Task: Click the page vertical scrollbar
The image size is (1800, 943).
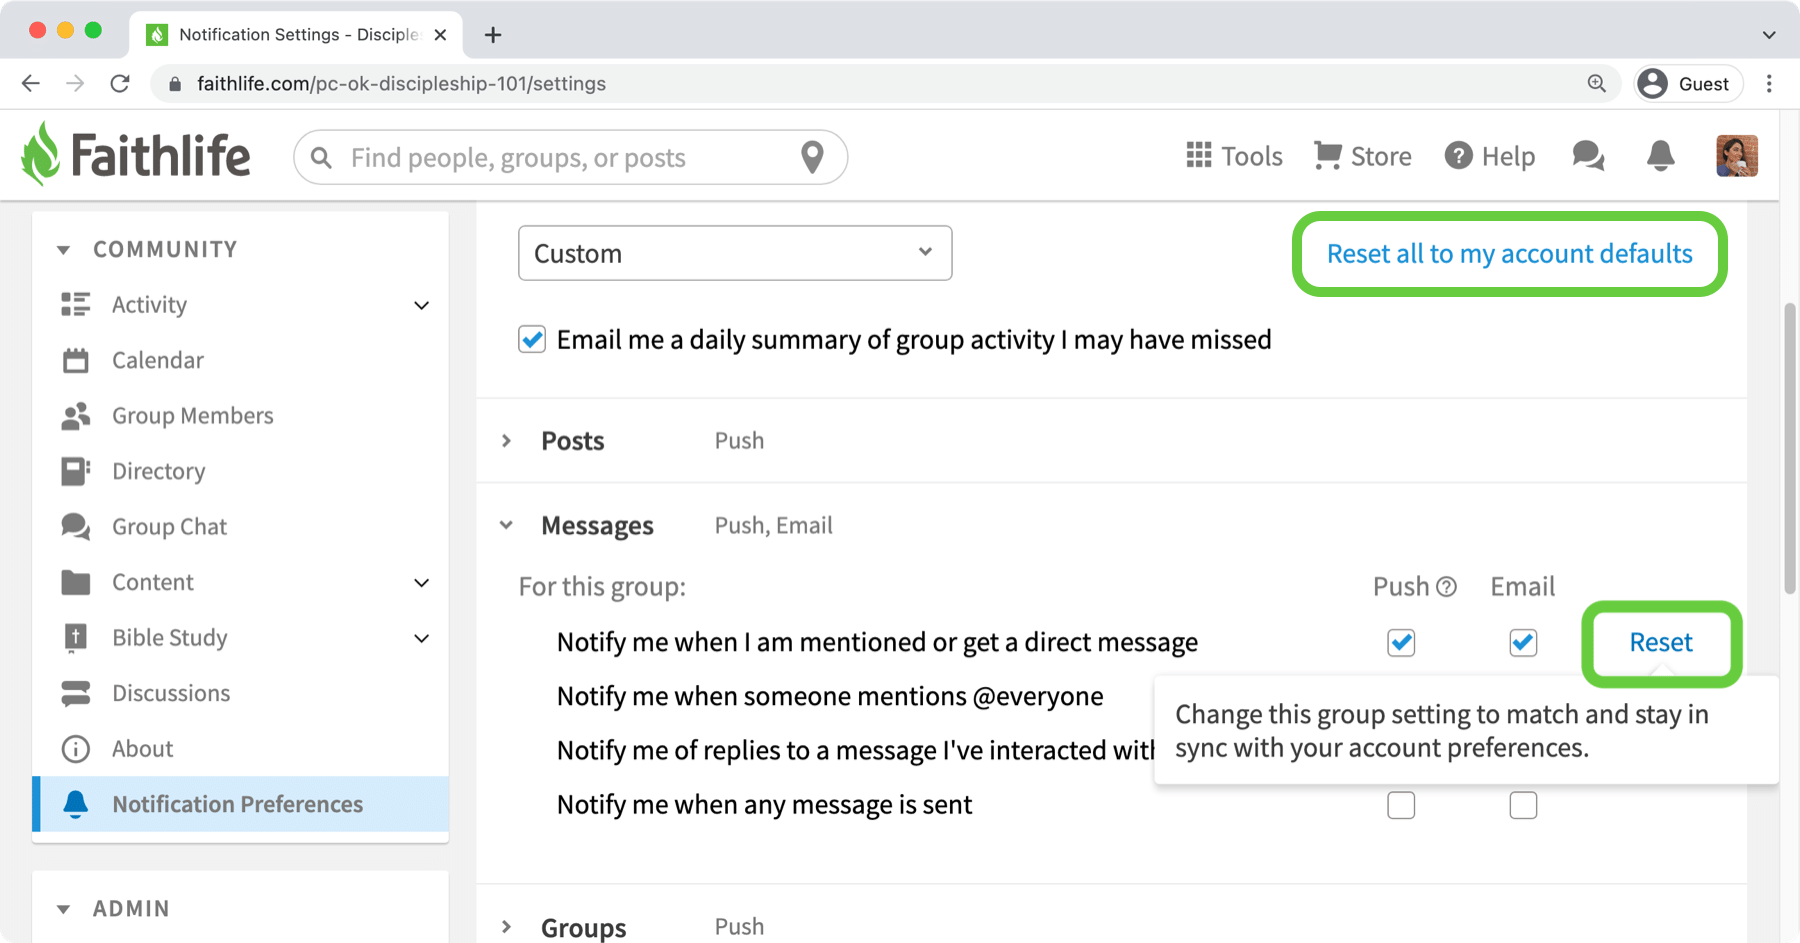Action: 1790,448
